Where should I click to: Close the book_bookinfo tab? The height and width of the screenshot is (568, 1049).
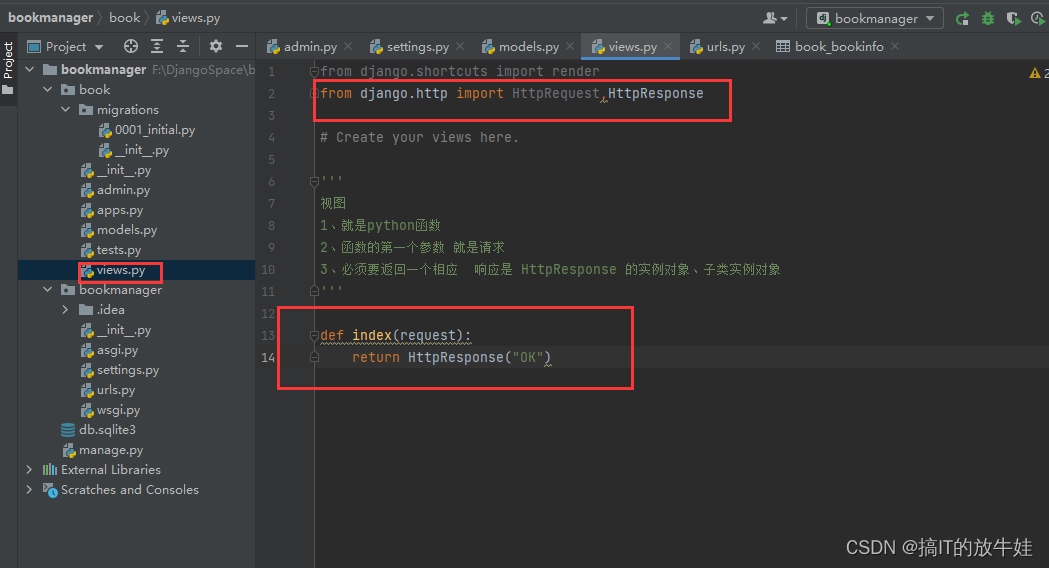[x=895, y=46]
